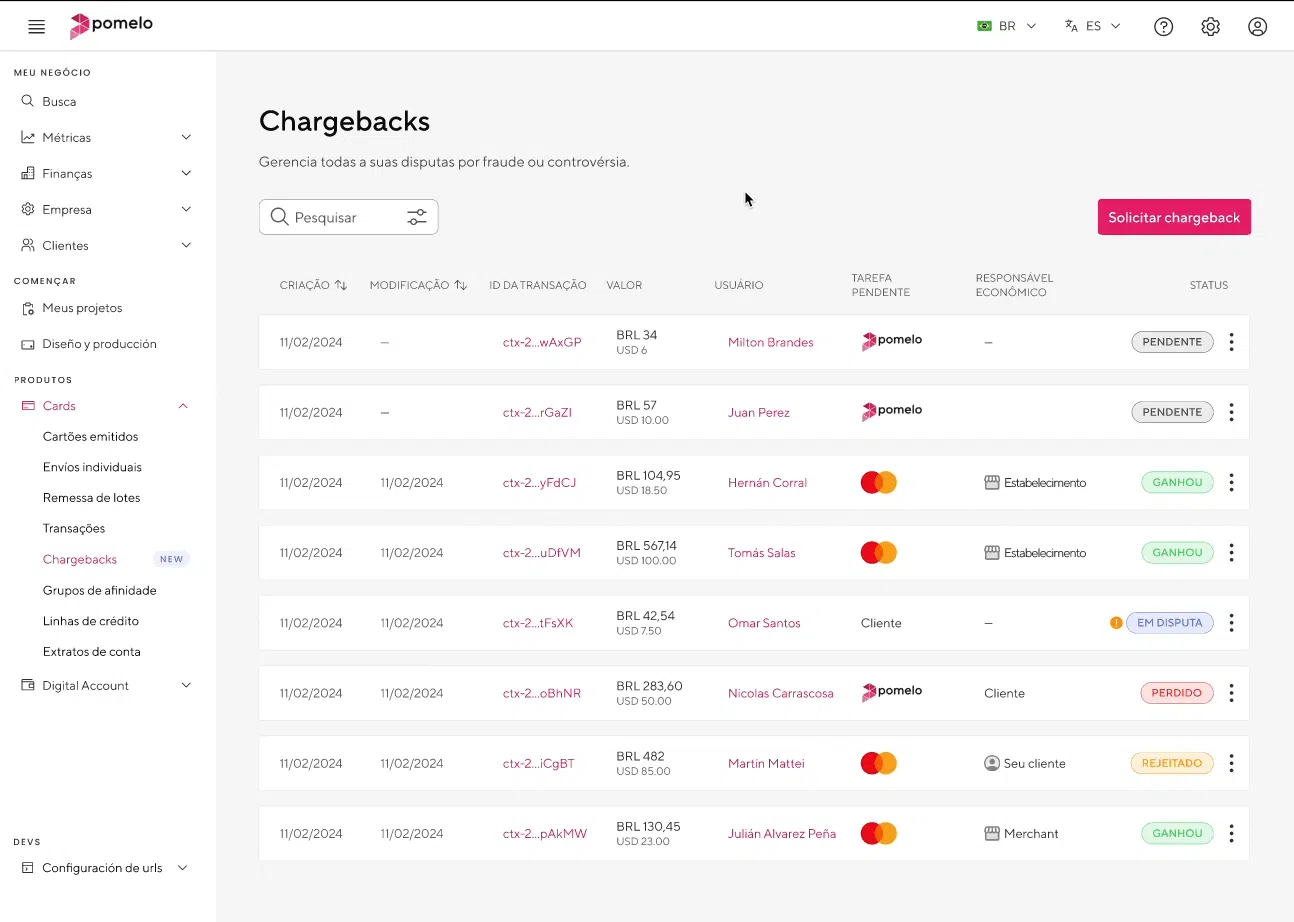Sort the table by Criação column
Viewport: 1294px width, 922px height.
341,285
